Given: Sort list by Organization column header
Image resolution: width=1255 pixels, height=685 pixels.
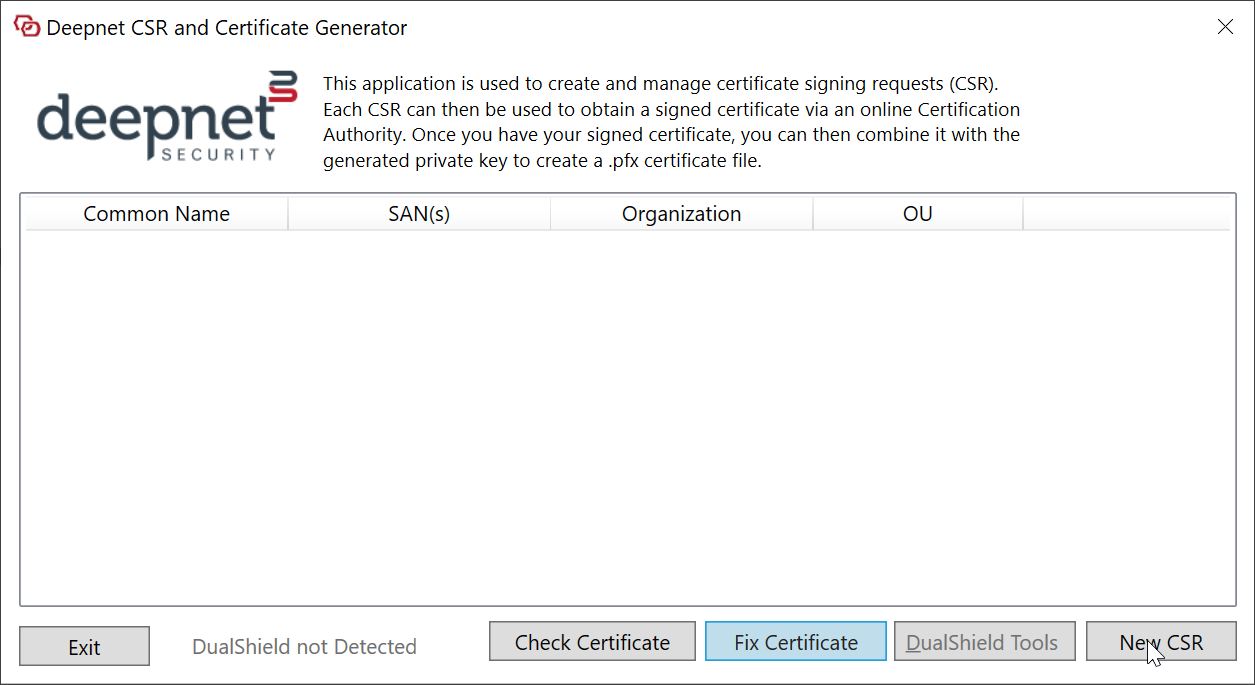Looking at the screenshot, I should [x=681, y=214].
